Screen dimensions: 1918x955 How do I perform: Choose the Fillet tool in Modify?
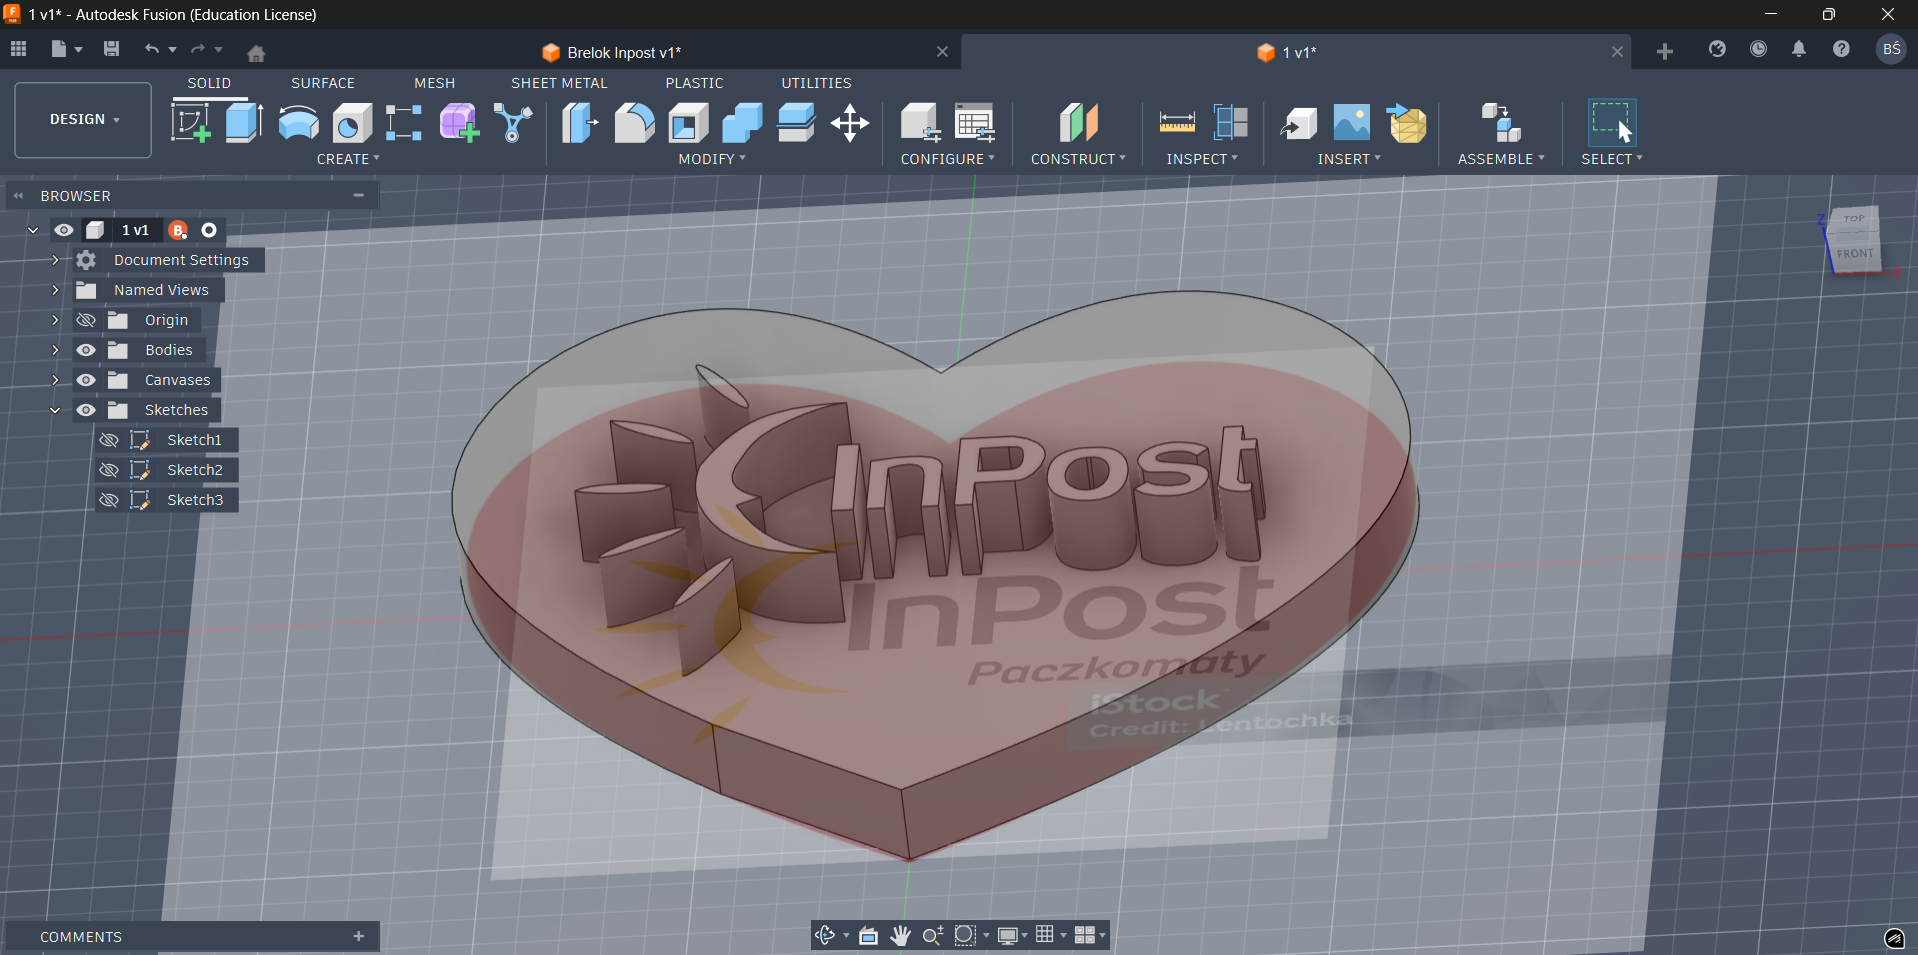[x=634, y=123]
